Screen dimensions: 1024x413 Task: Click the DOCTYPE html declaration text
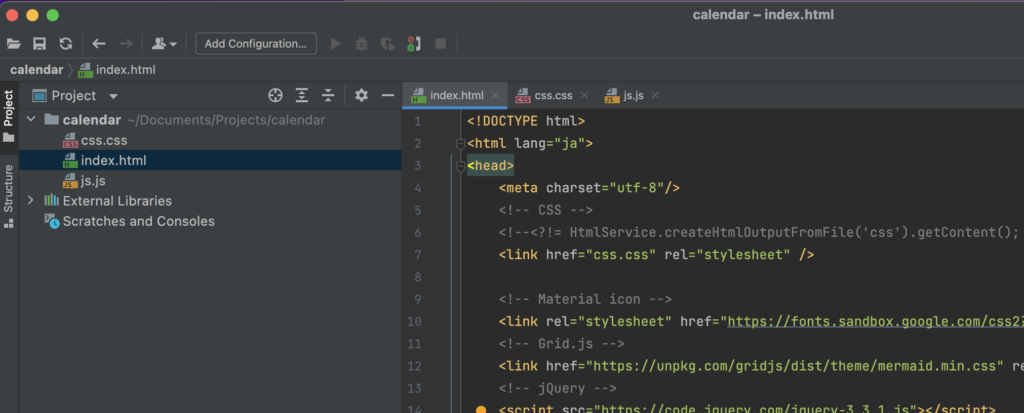tap(526, 121)
